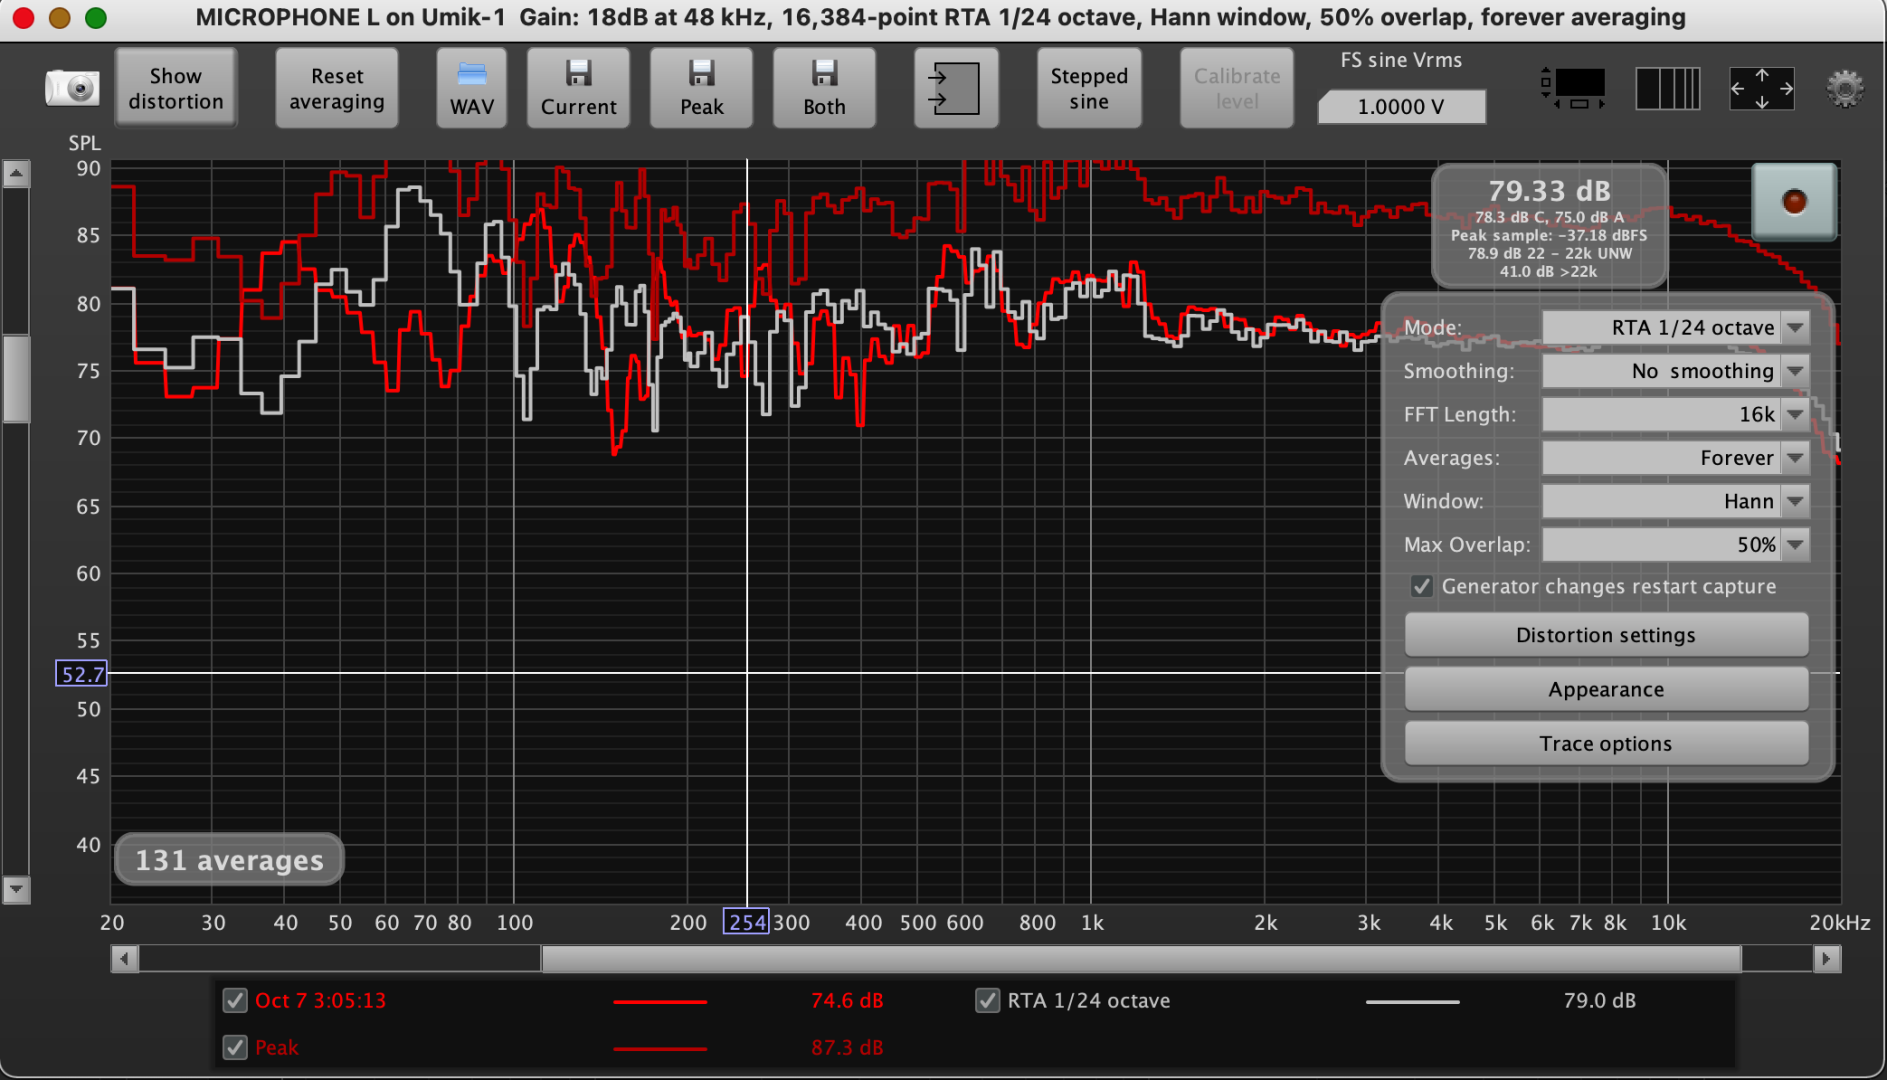Click the camera screenshot capture icon
This screenshot has width=1887, height=1080.
72,88
